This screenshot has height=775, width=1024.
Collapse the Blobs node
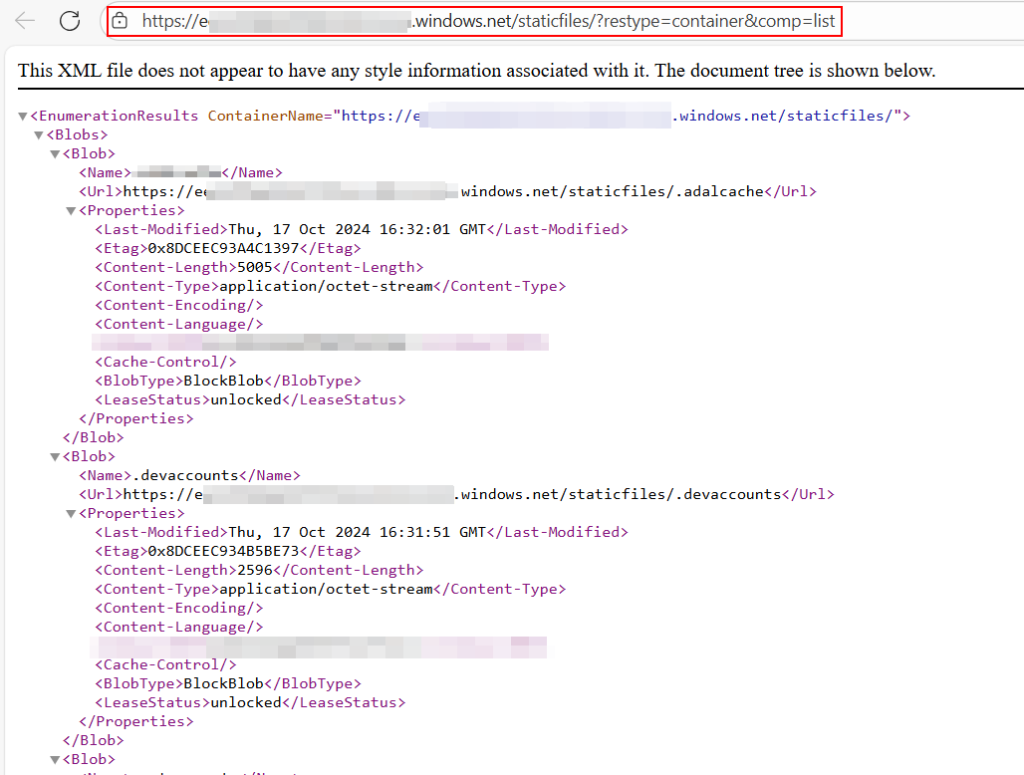(39, 135)
